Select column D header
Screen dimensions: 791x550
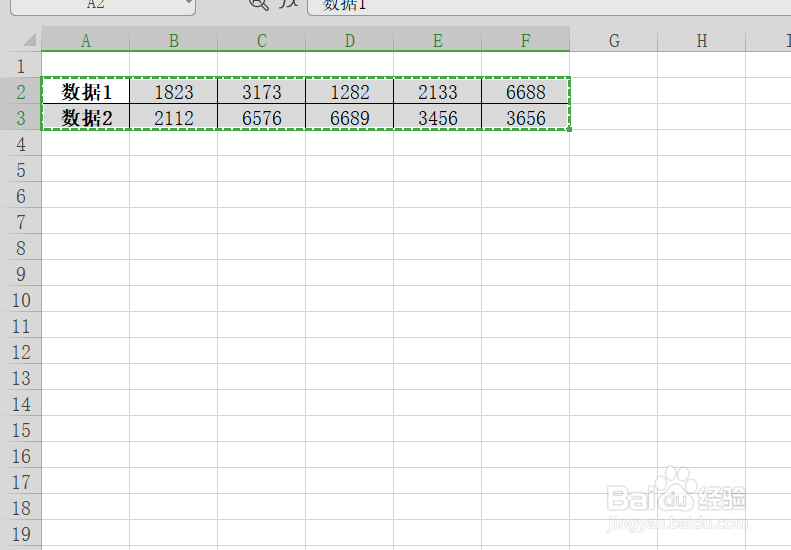(x=350, y=39)
